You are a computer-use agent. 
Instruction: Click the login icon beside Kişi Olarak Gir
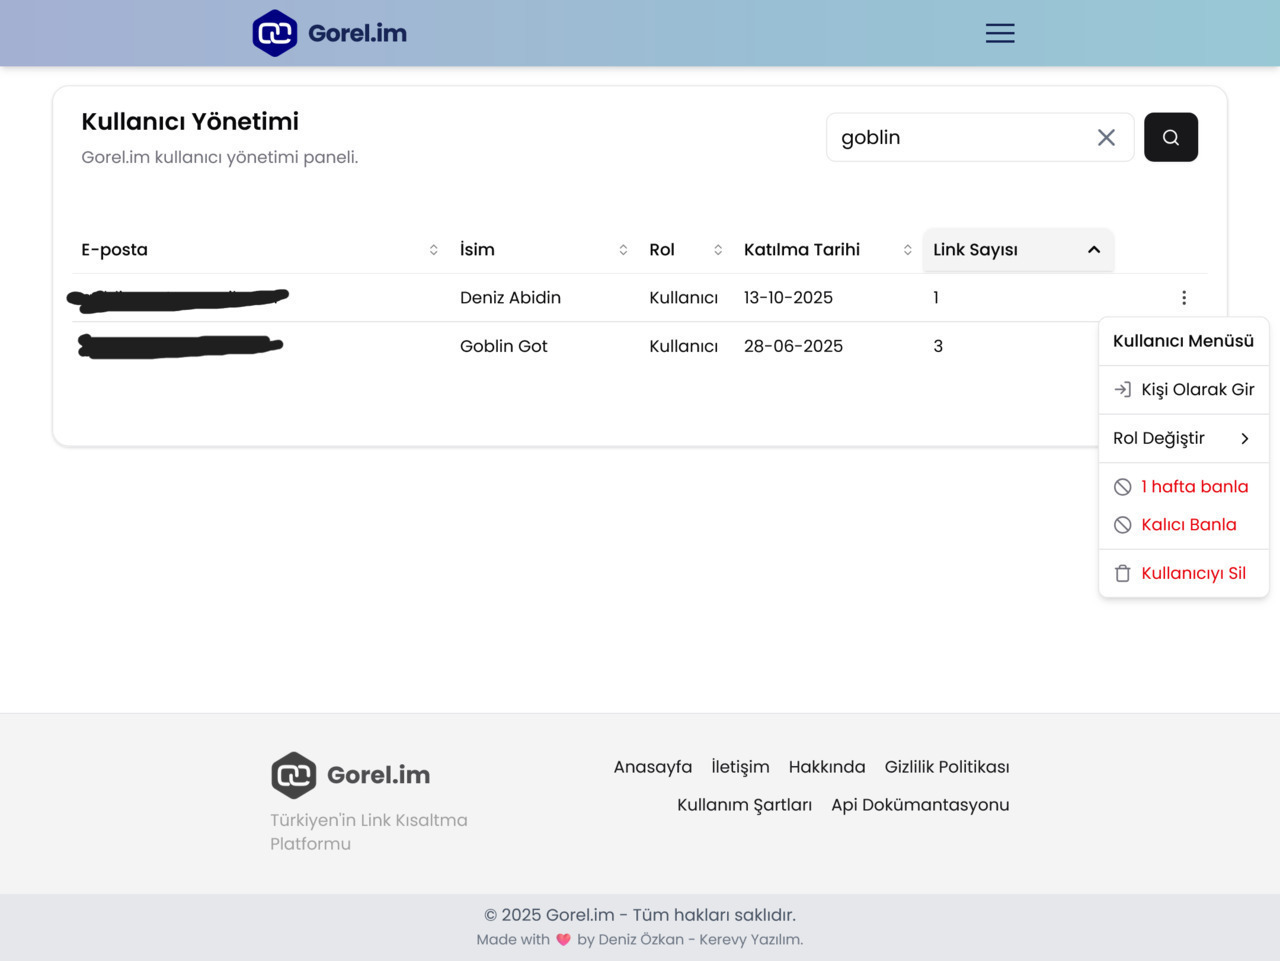coord(1123,389)
